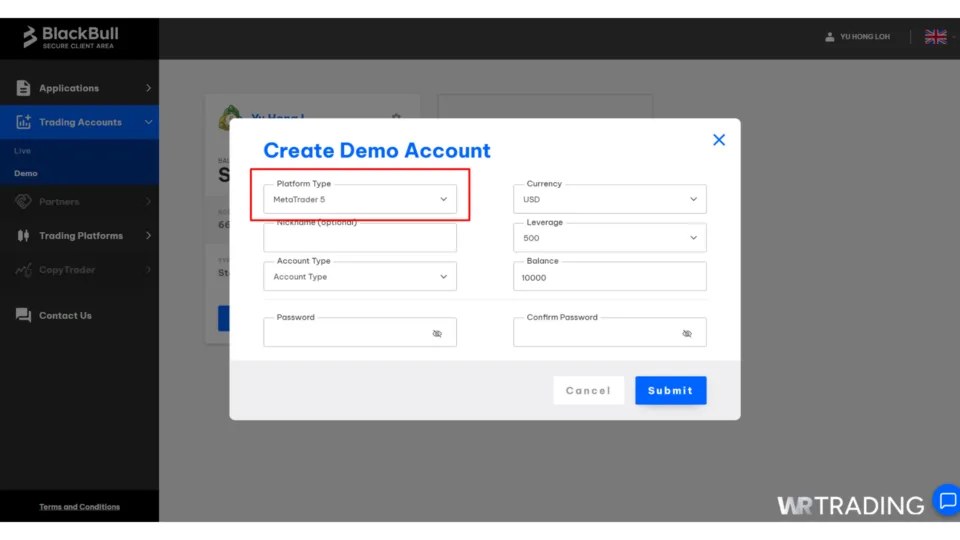Close the Create Demo Account dialog
Screen dimensions: 960x540
tap(718, 140)
